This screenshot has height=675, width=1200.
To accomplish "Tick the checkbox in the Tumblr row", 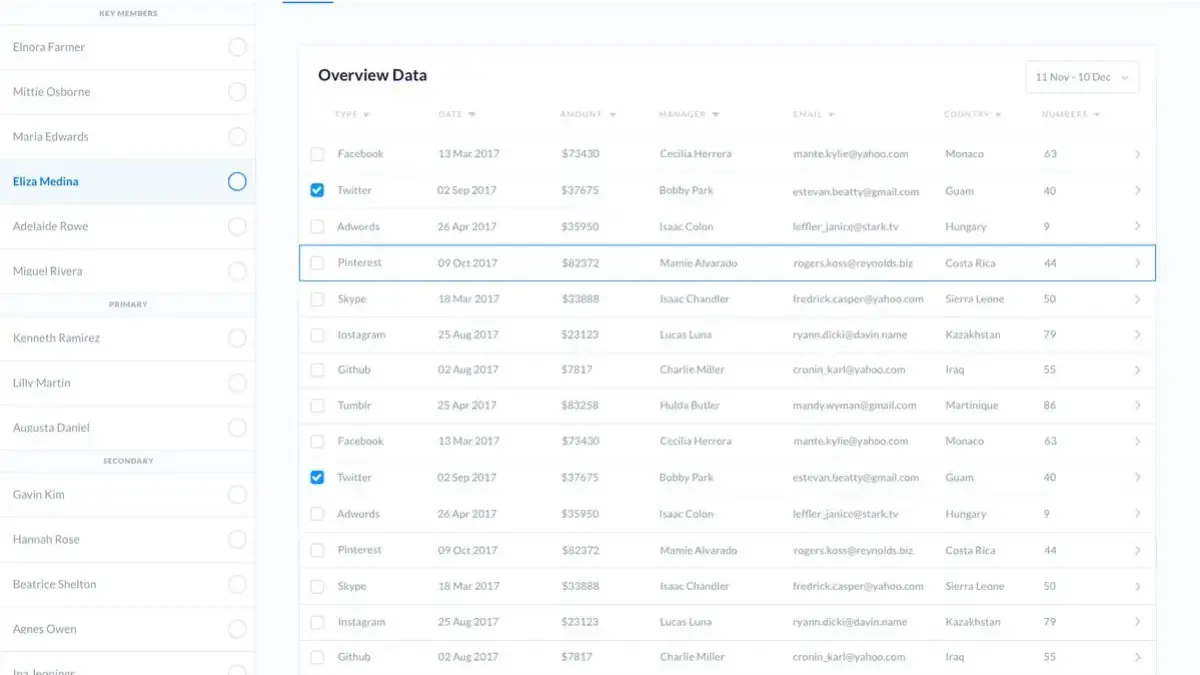I will pos(317,406).
